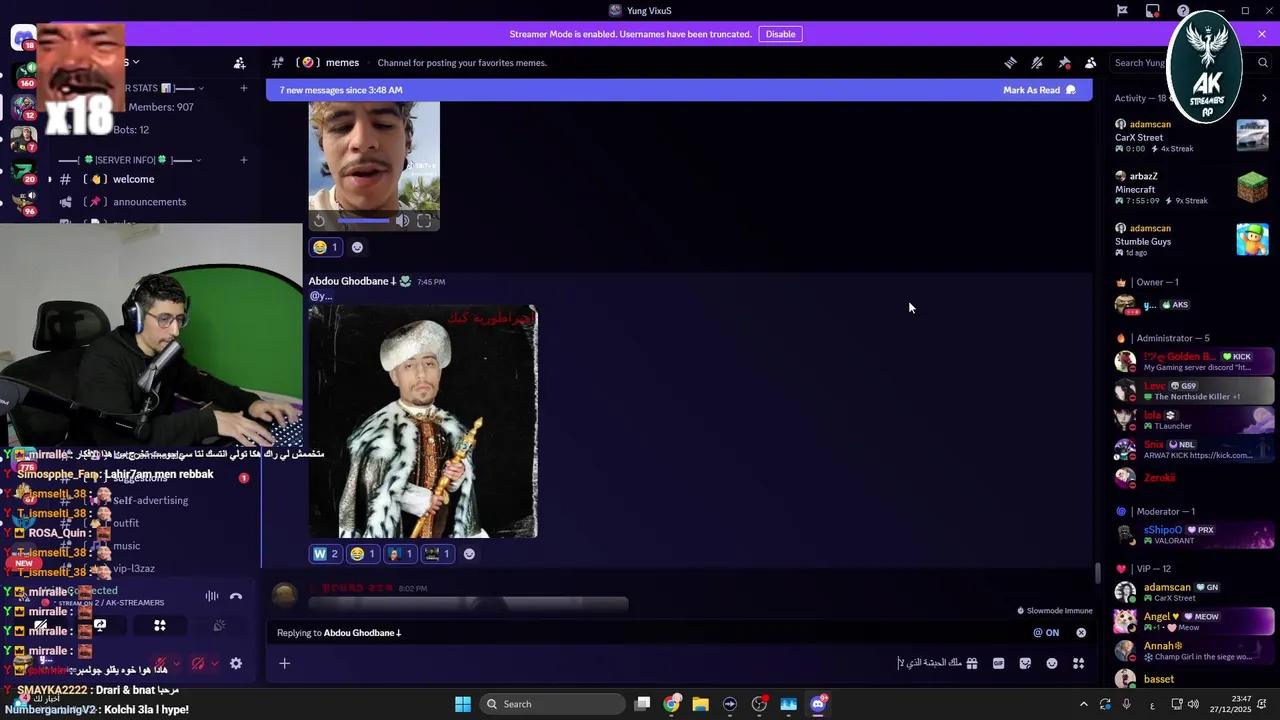Open adamscan Stumble Guys activity card
Image resolution: width=1280 pixels, height=720 pixels.
(x=1192, y=240)
